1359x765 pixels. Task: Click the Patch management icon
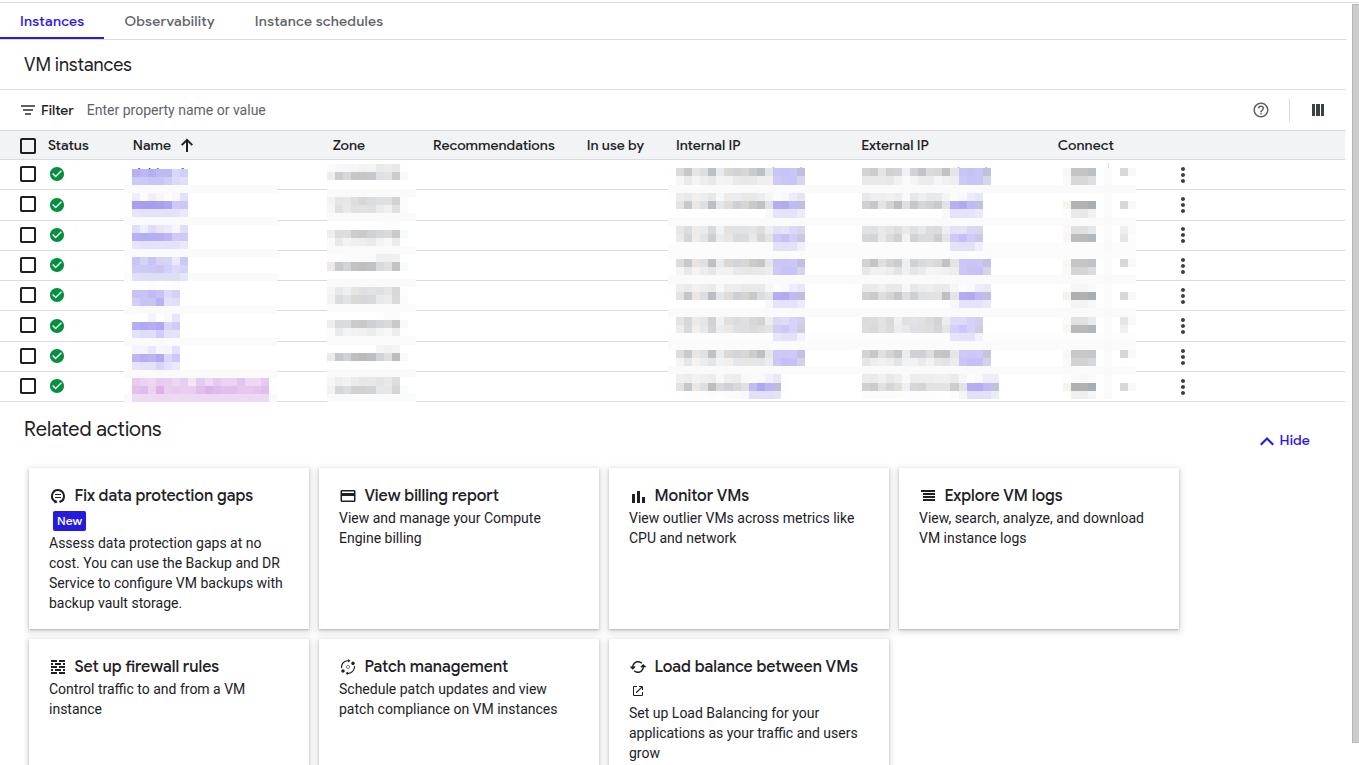click(x=348, y=667)
